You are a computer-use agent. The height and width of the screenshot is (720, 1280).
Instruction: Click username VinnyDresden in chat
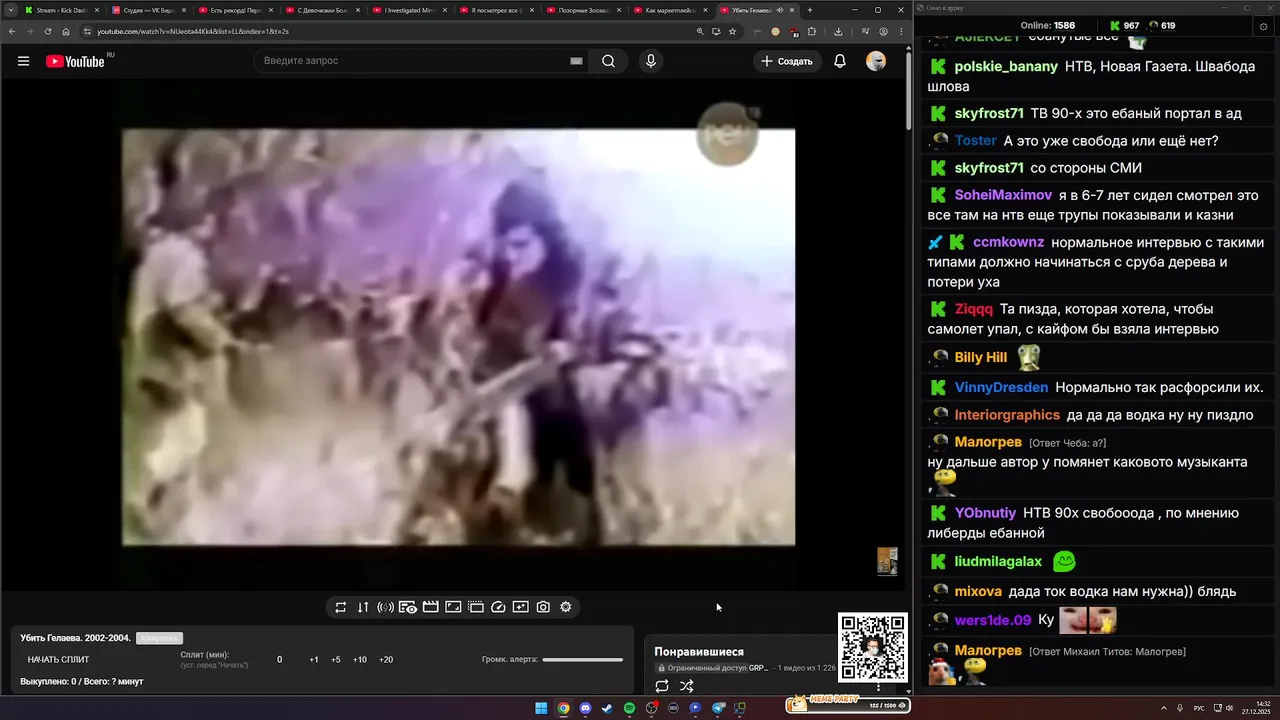(1001, 388)
